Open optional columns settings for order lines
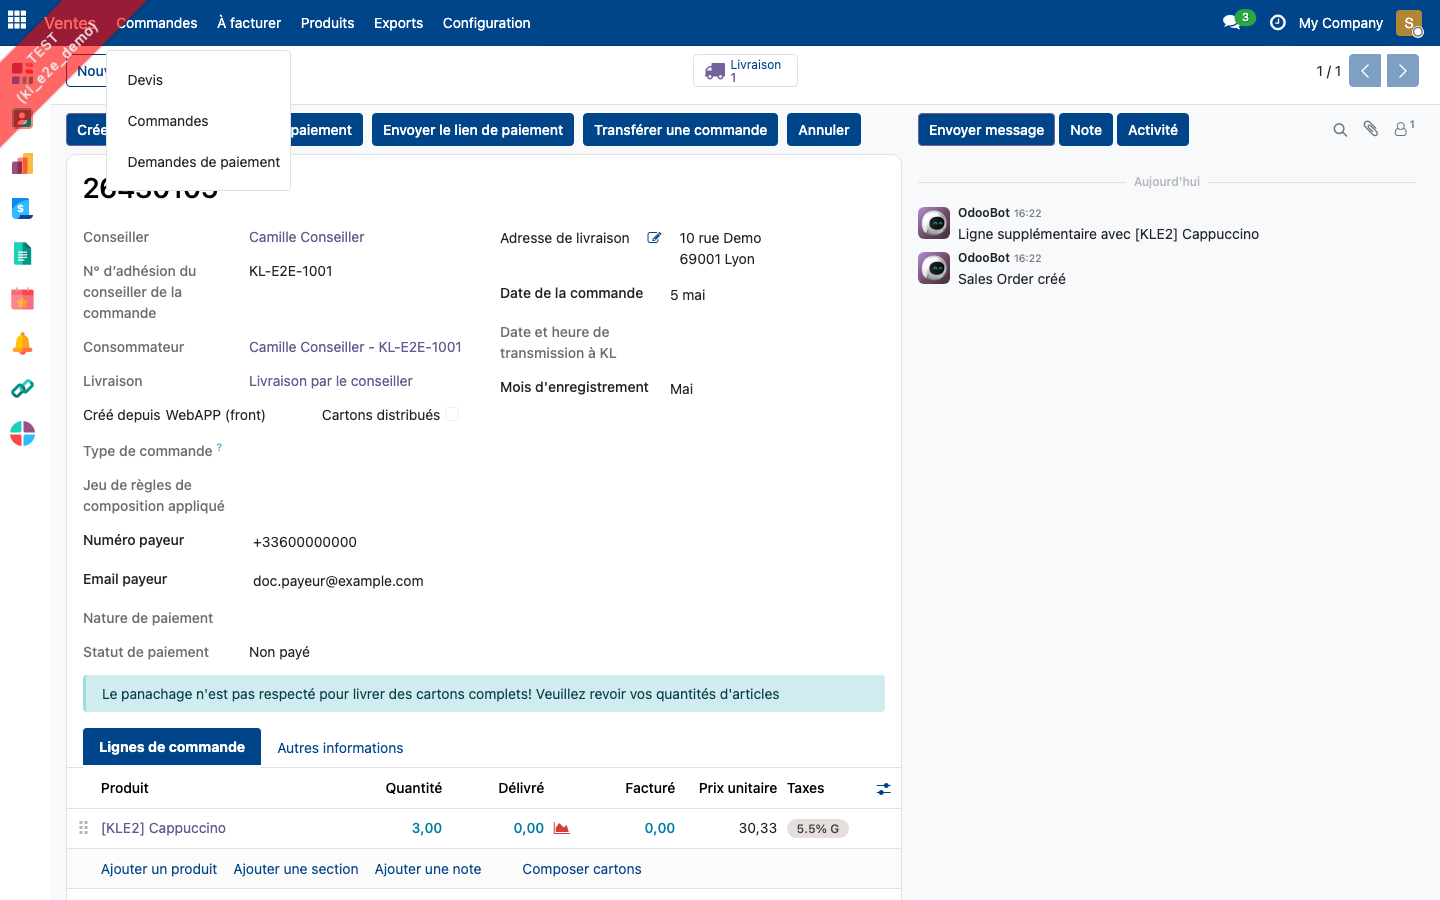The image size is (1440, 900). coord(883,789)
